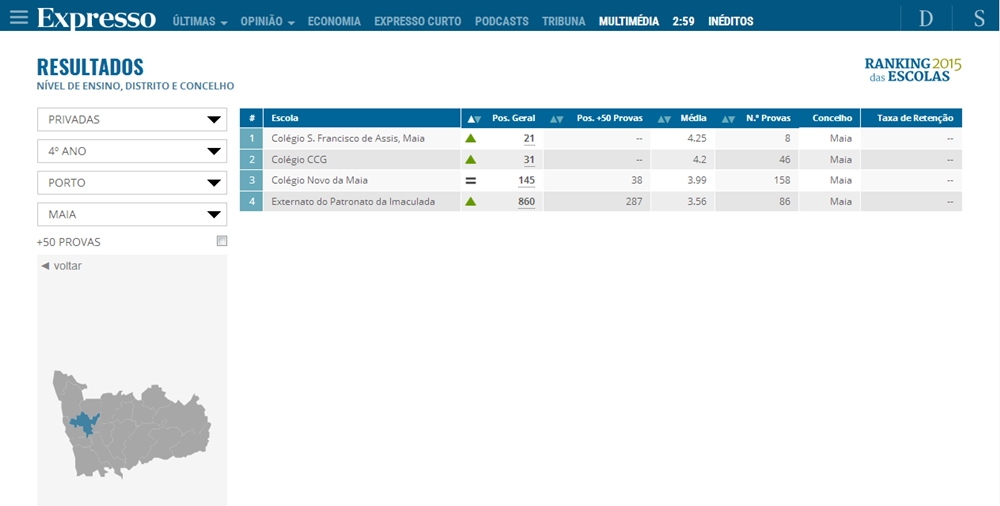Click the voltar link above the map
Screen dimensions: 1000x506
68,266
